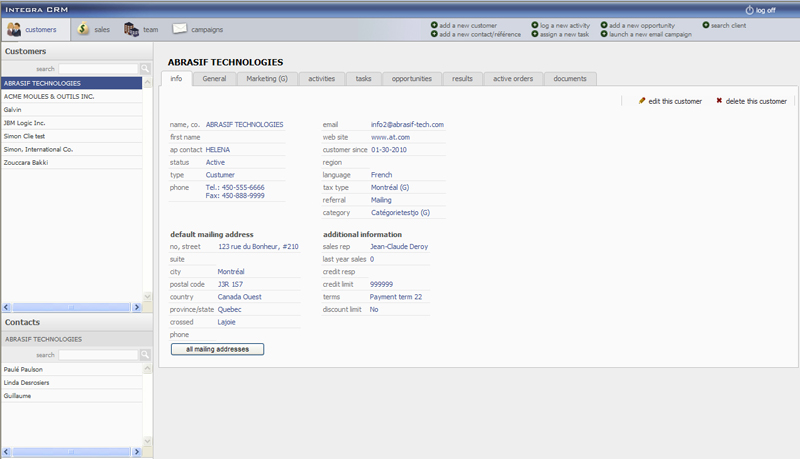Click the Customers search input field

coord(98,69)
